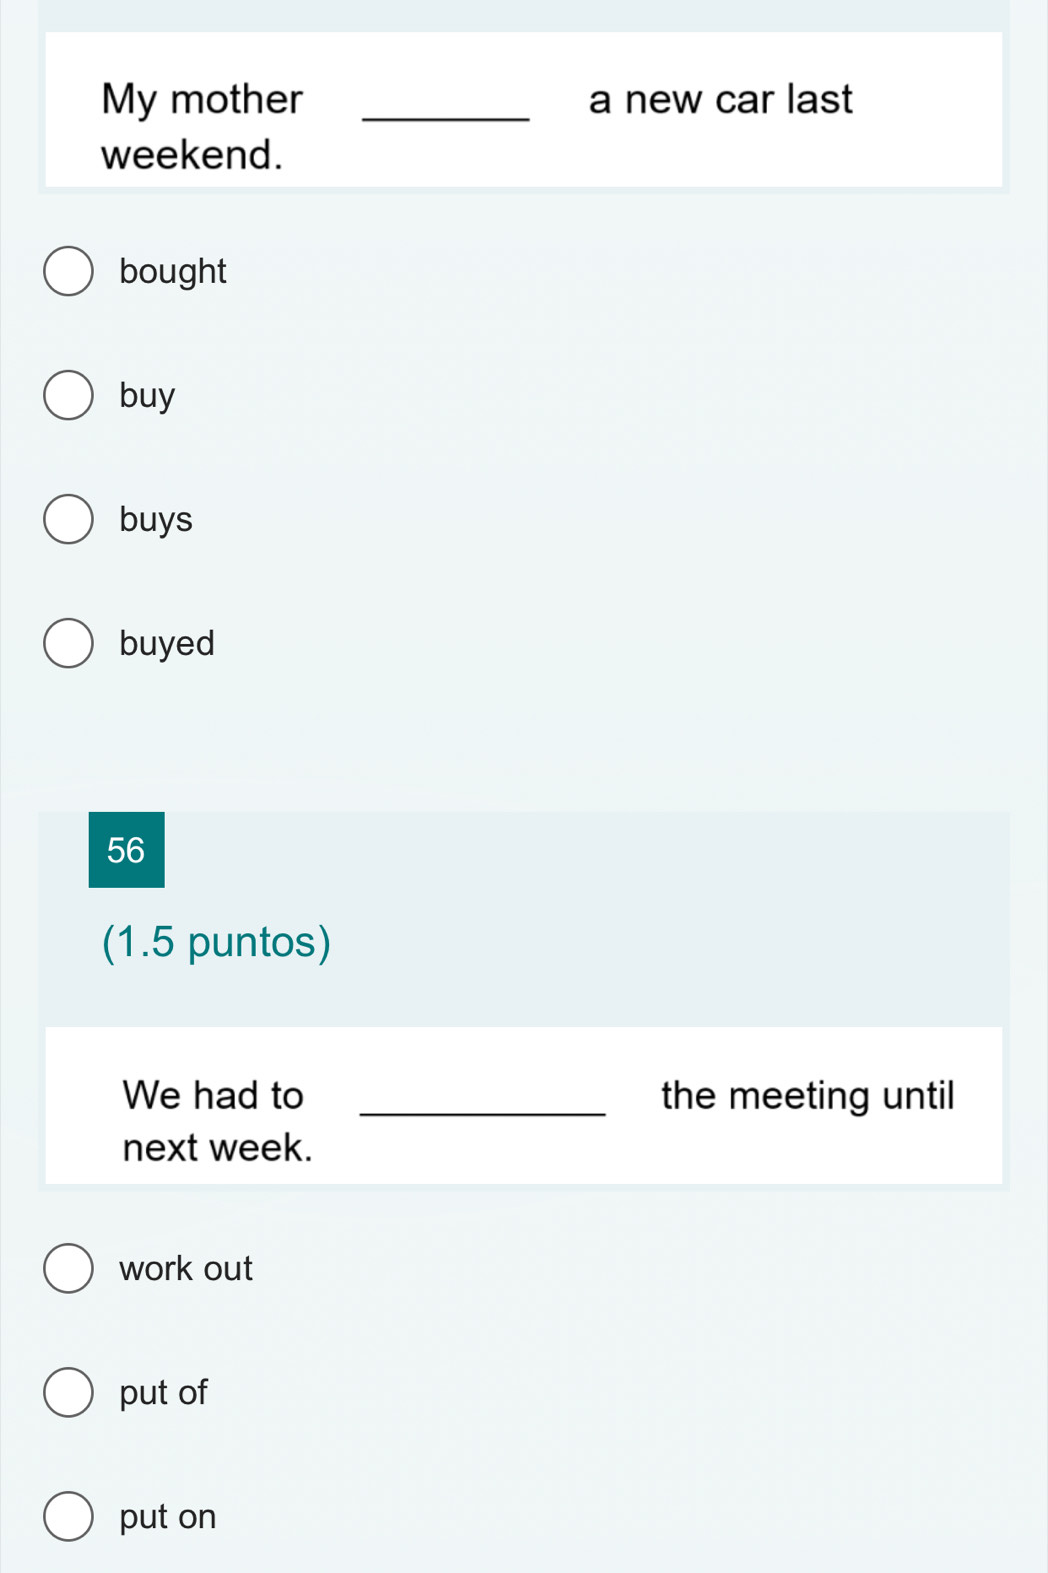Image resolution: width=1048 pixels, height=1573 pixels.
Task: Choose the radio circle next to 'buy'
Action: coord(68,395)
